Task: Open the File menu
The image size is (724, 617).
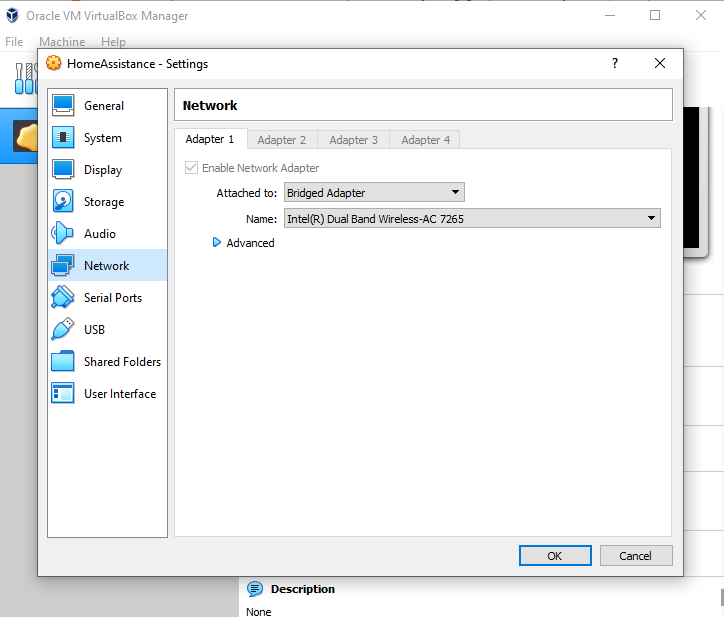Action: tap(14, 42)
